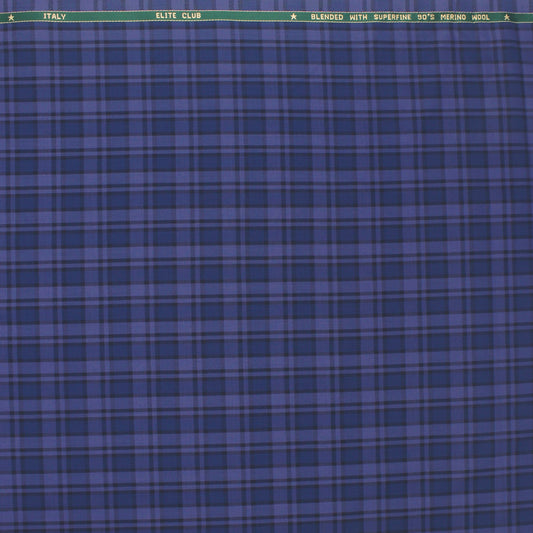Click the word ELITE on the selvedge
The height and width of the screenshot is (533, 533).
click(166, 15)
